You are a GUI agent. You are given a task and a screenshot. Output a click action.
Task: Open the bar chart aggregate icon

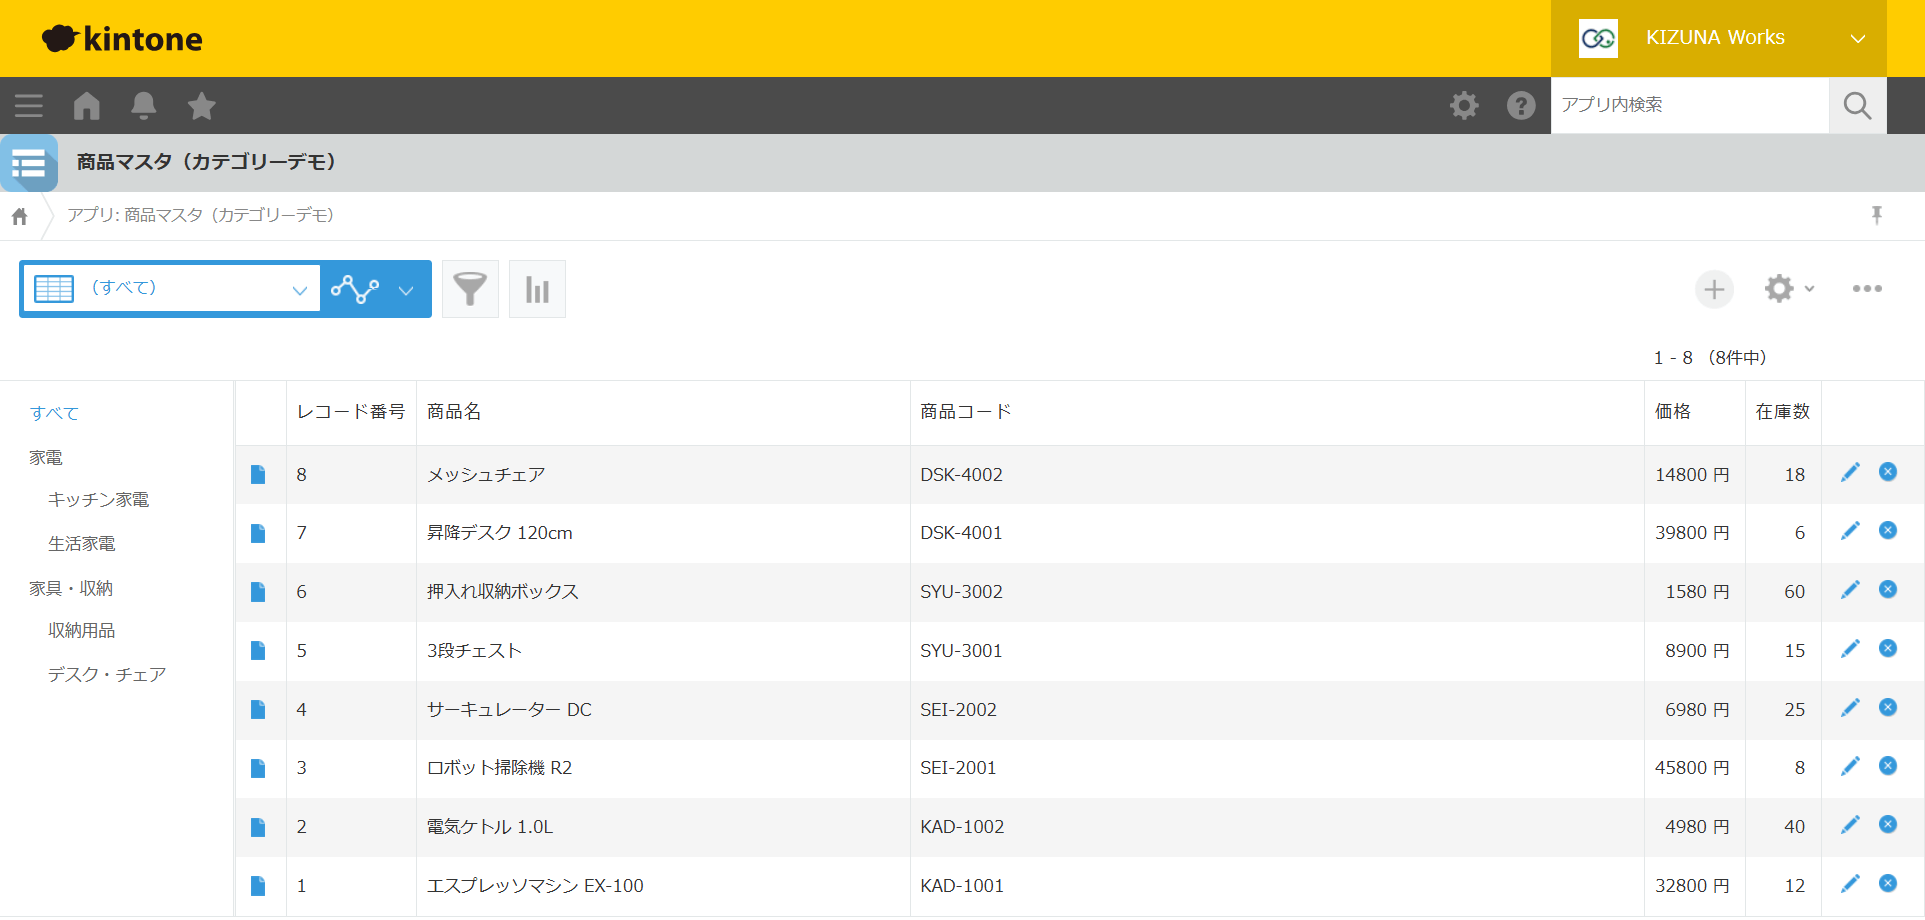click(x=537, y=289)
